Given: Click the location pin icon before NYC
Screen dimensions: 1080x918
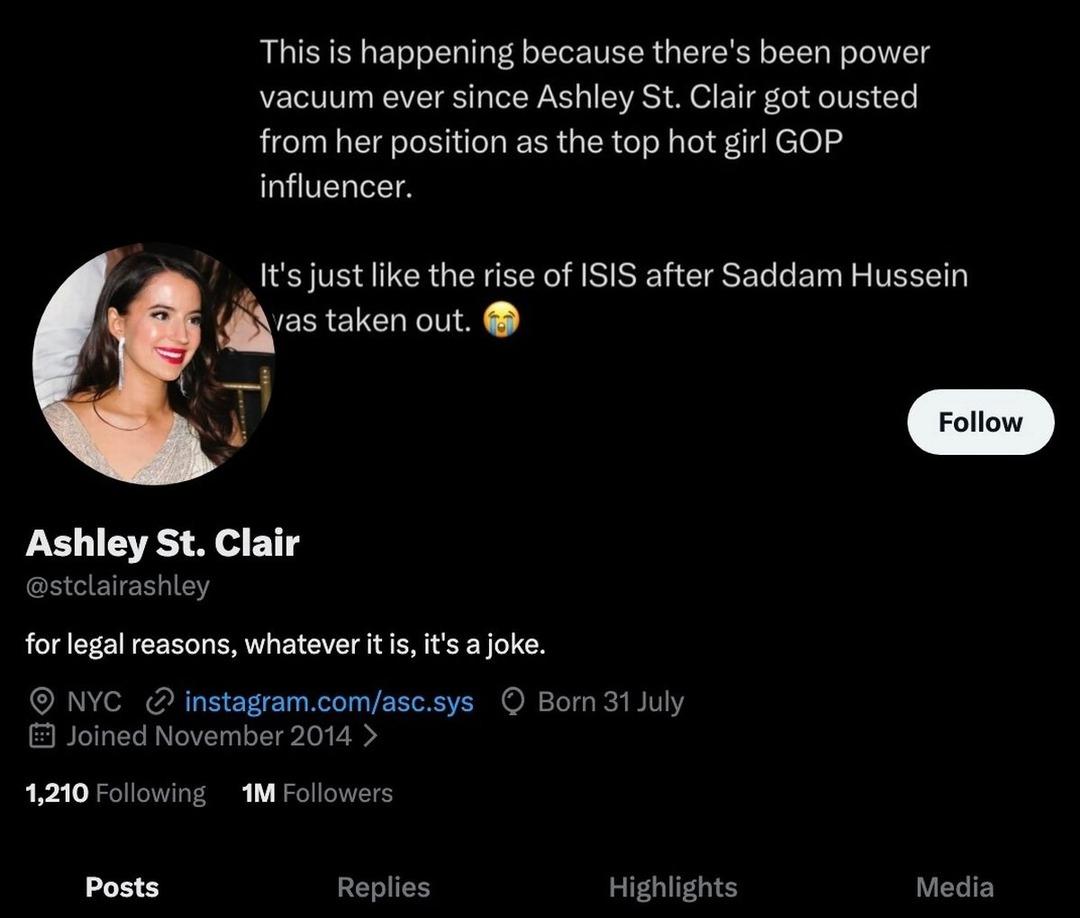Looking at the screenshot, I should coord(41,702).
